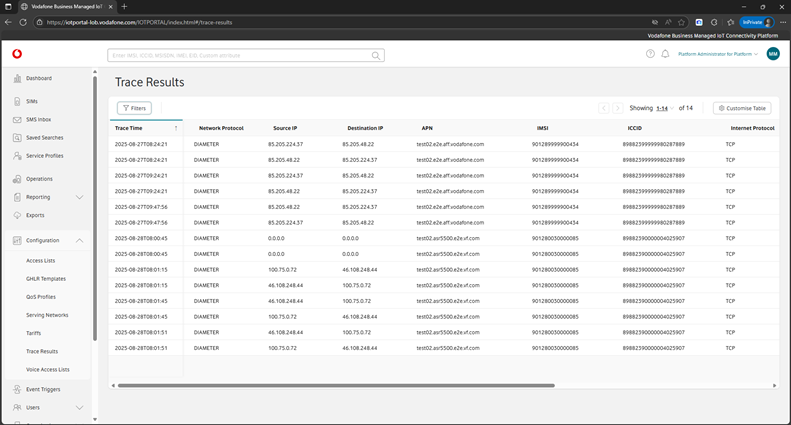This screenshot has height=425, width=791.
Task: Refresh the browser page
Action: pos(38,21)
